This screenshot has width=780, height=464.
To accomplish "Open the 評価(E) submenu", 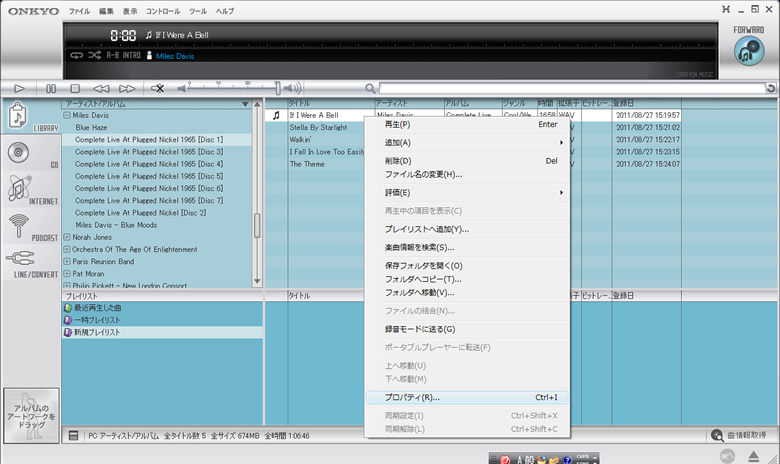I will point(467,192).
